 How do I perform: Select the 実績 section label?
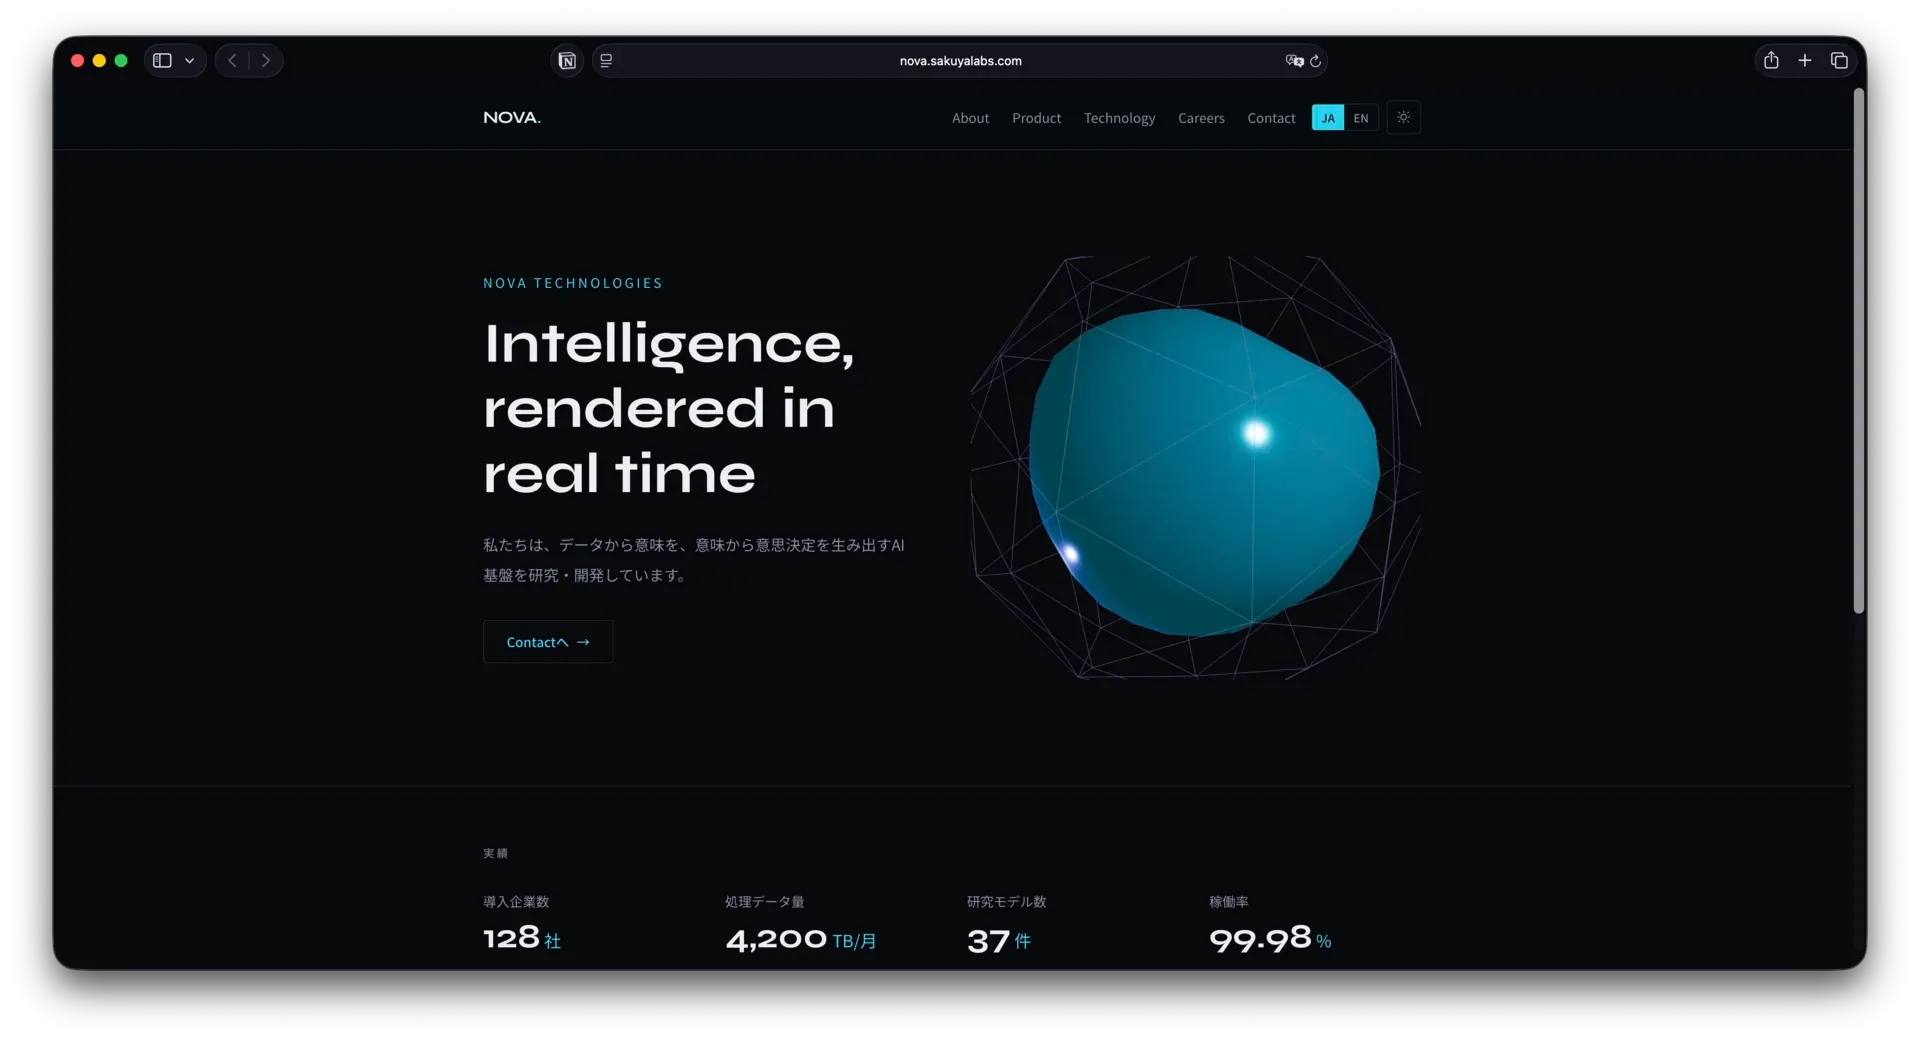click(495, 853)
